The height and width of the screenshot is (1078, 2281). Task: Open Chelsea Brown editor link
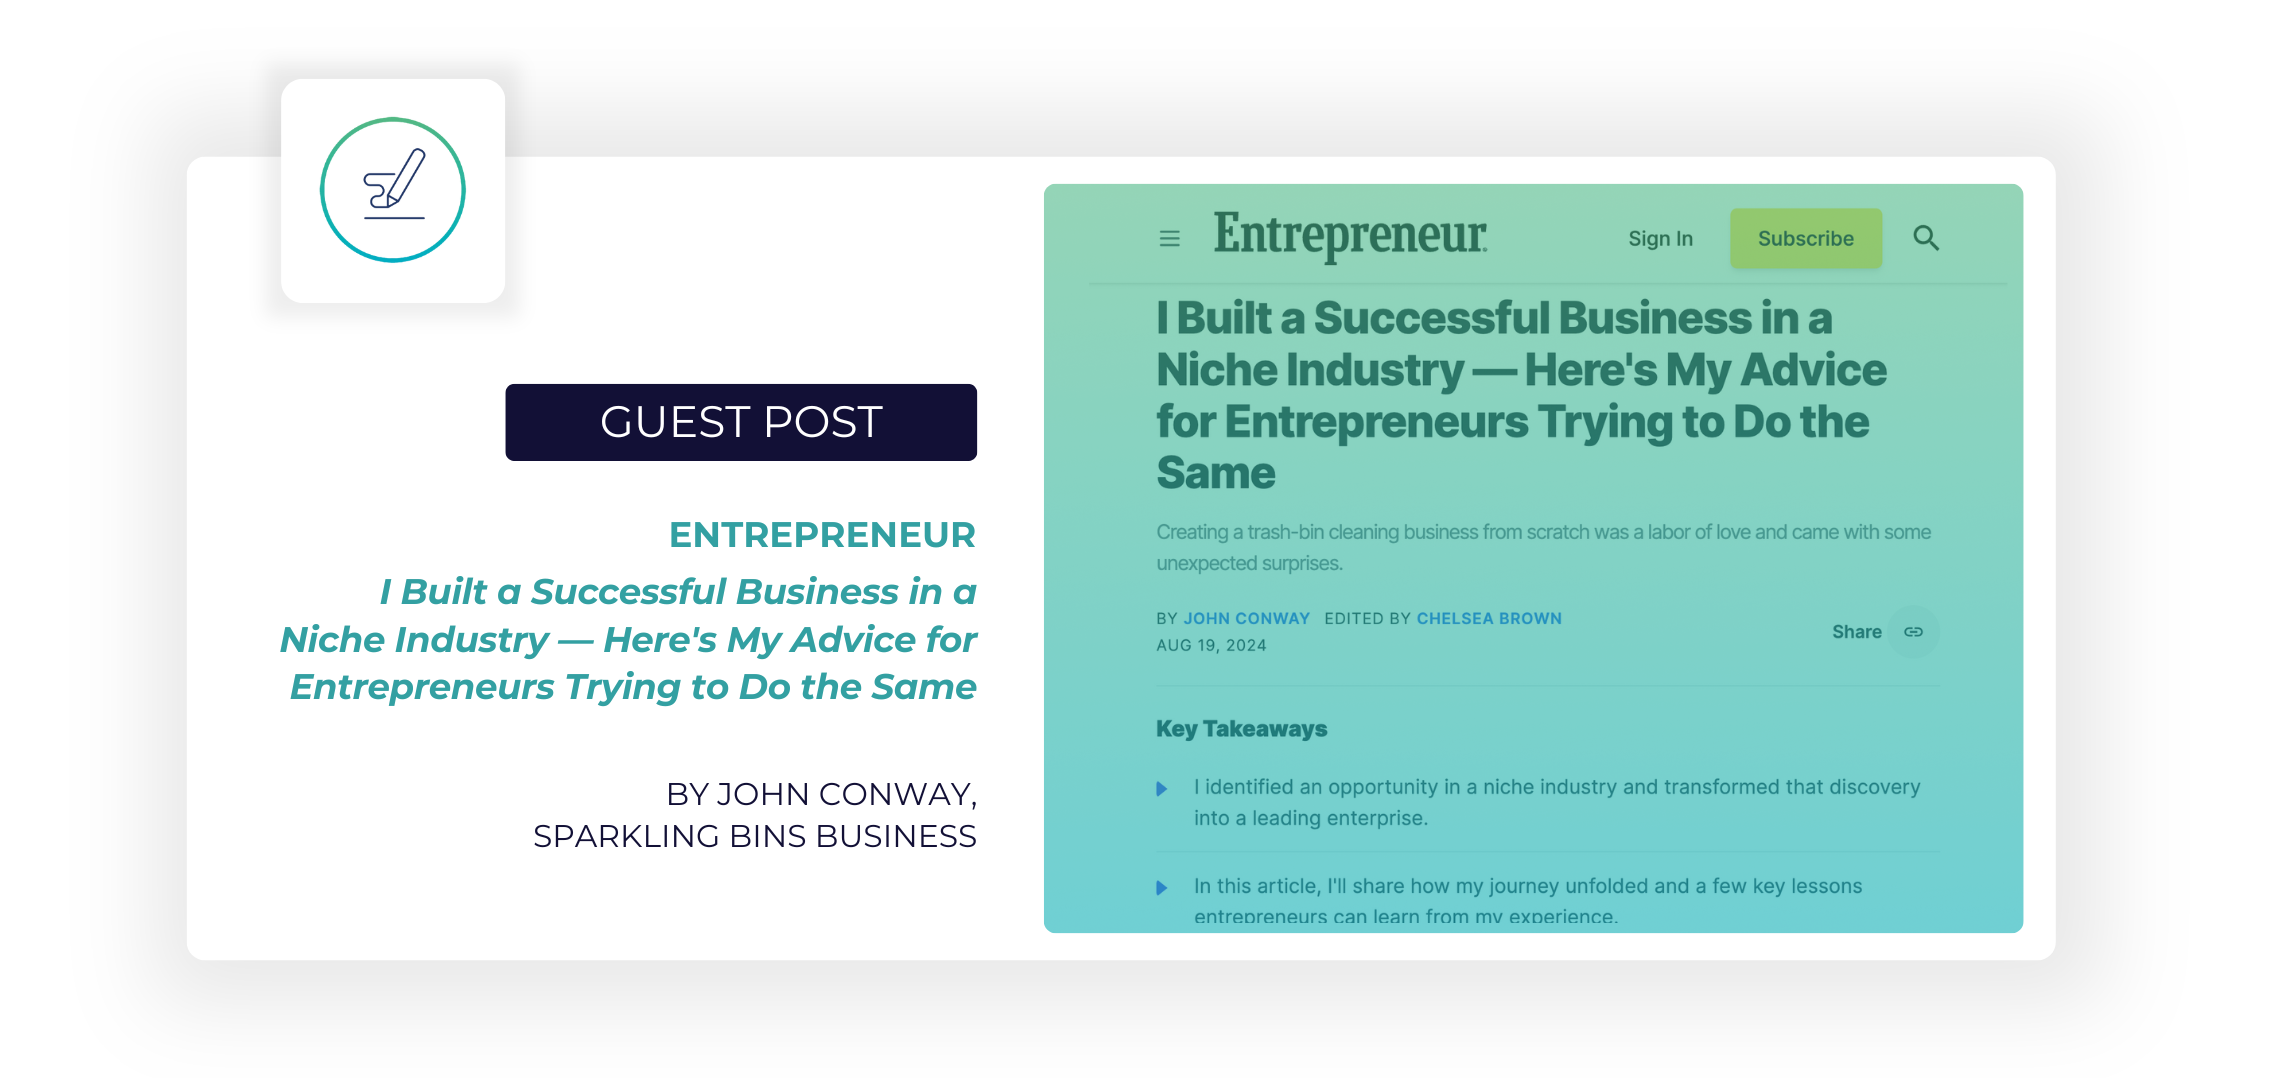pyautogui.click(x=1489, y=619)
